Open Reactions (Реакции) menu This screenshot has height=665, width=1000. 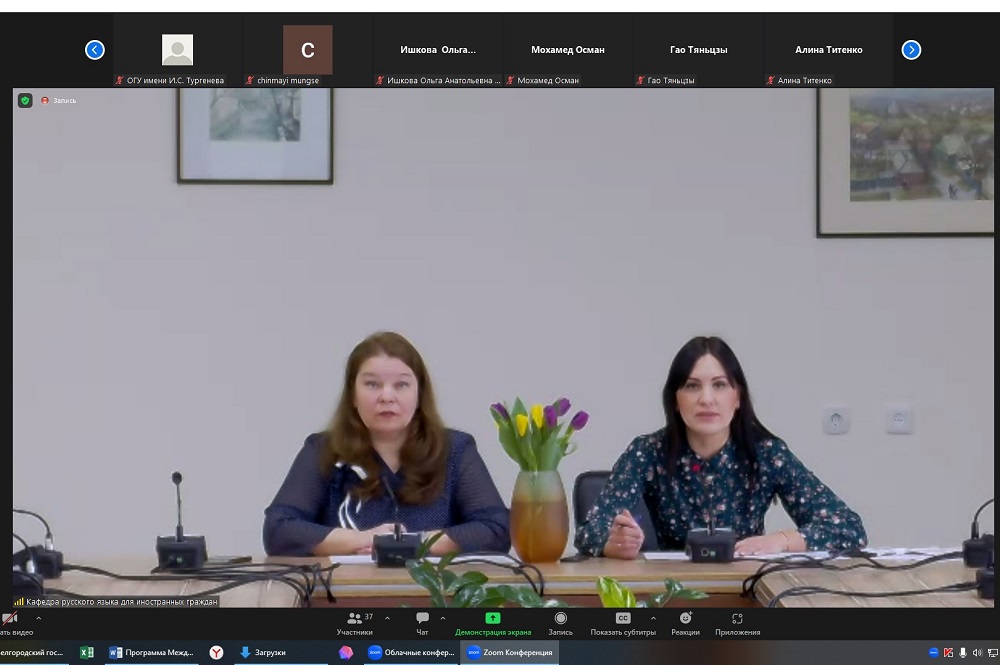pyautogui.click(x=685, y=623)
